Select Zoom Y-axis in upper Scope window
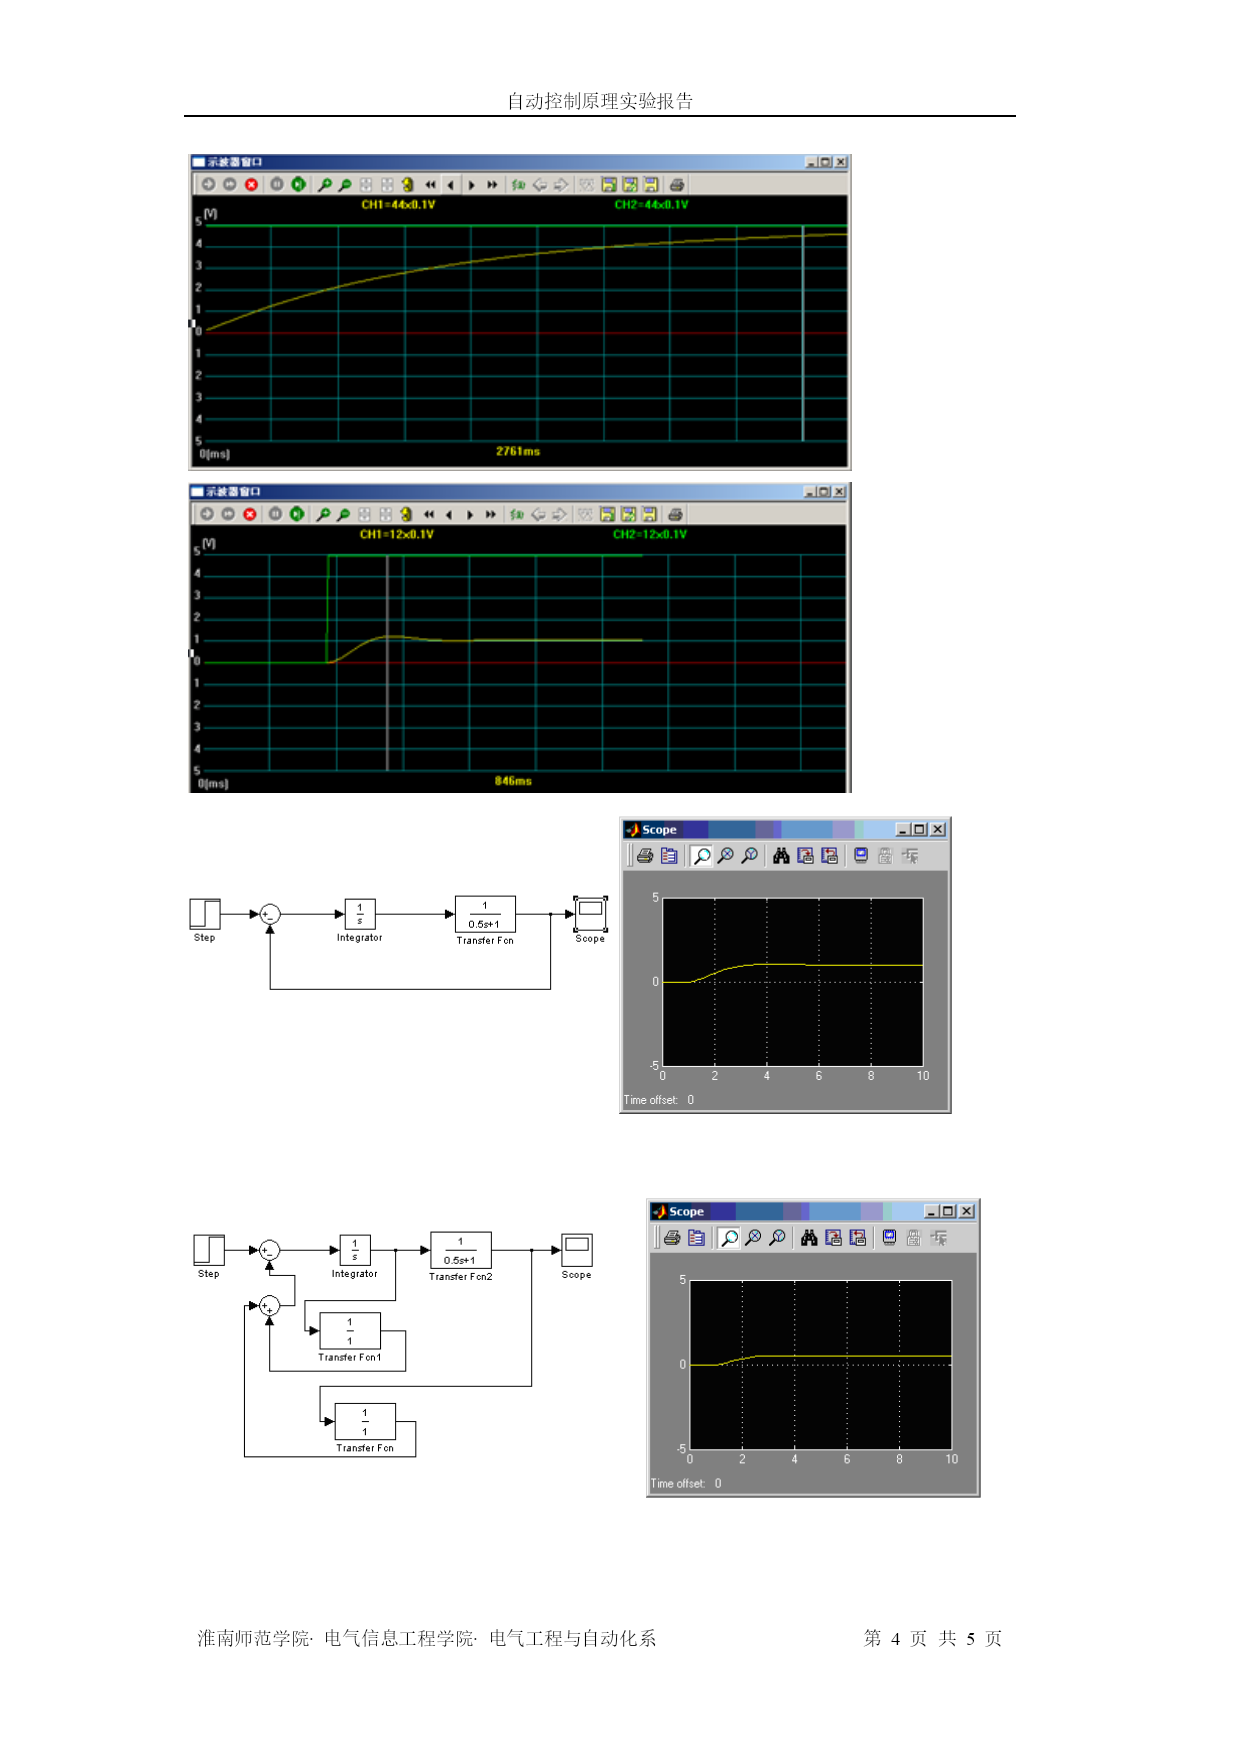The height and width of the screenshot is (1754, 1241). [x=750, y=856]
